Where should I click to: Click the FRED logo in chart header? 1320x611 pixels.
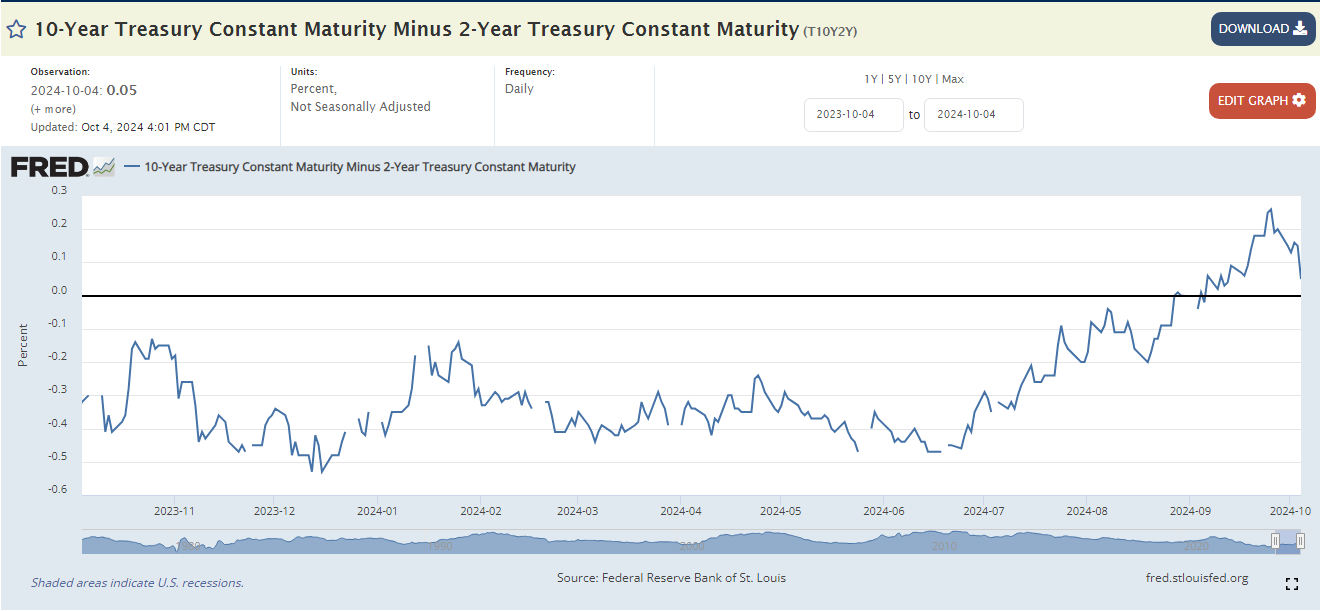[49, 167]
